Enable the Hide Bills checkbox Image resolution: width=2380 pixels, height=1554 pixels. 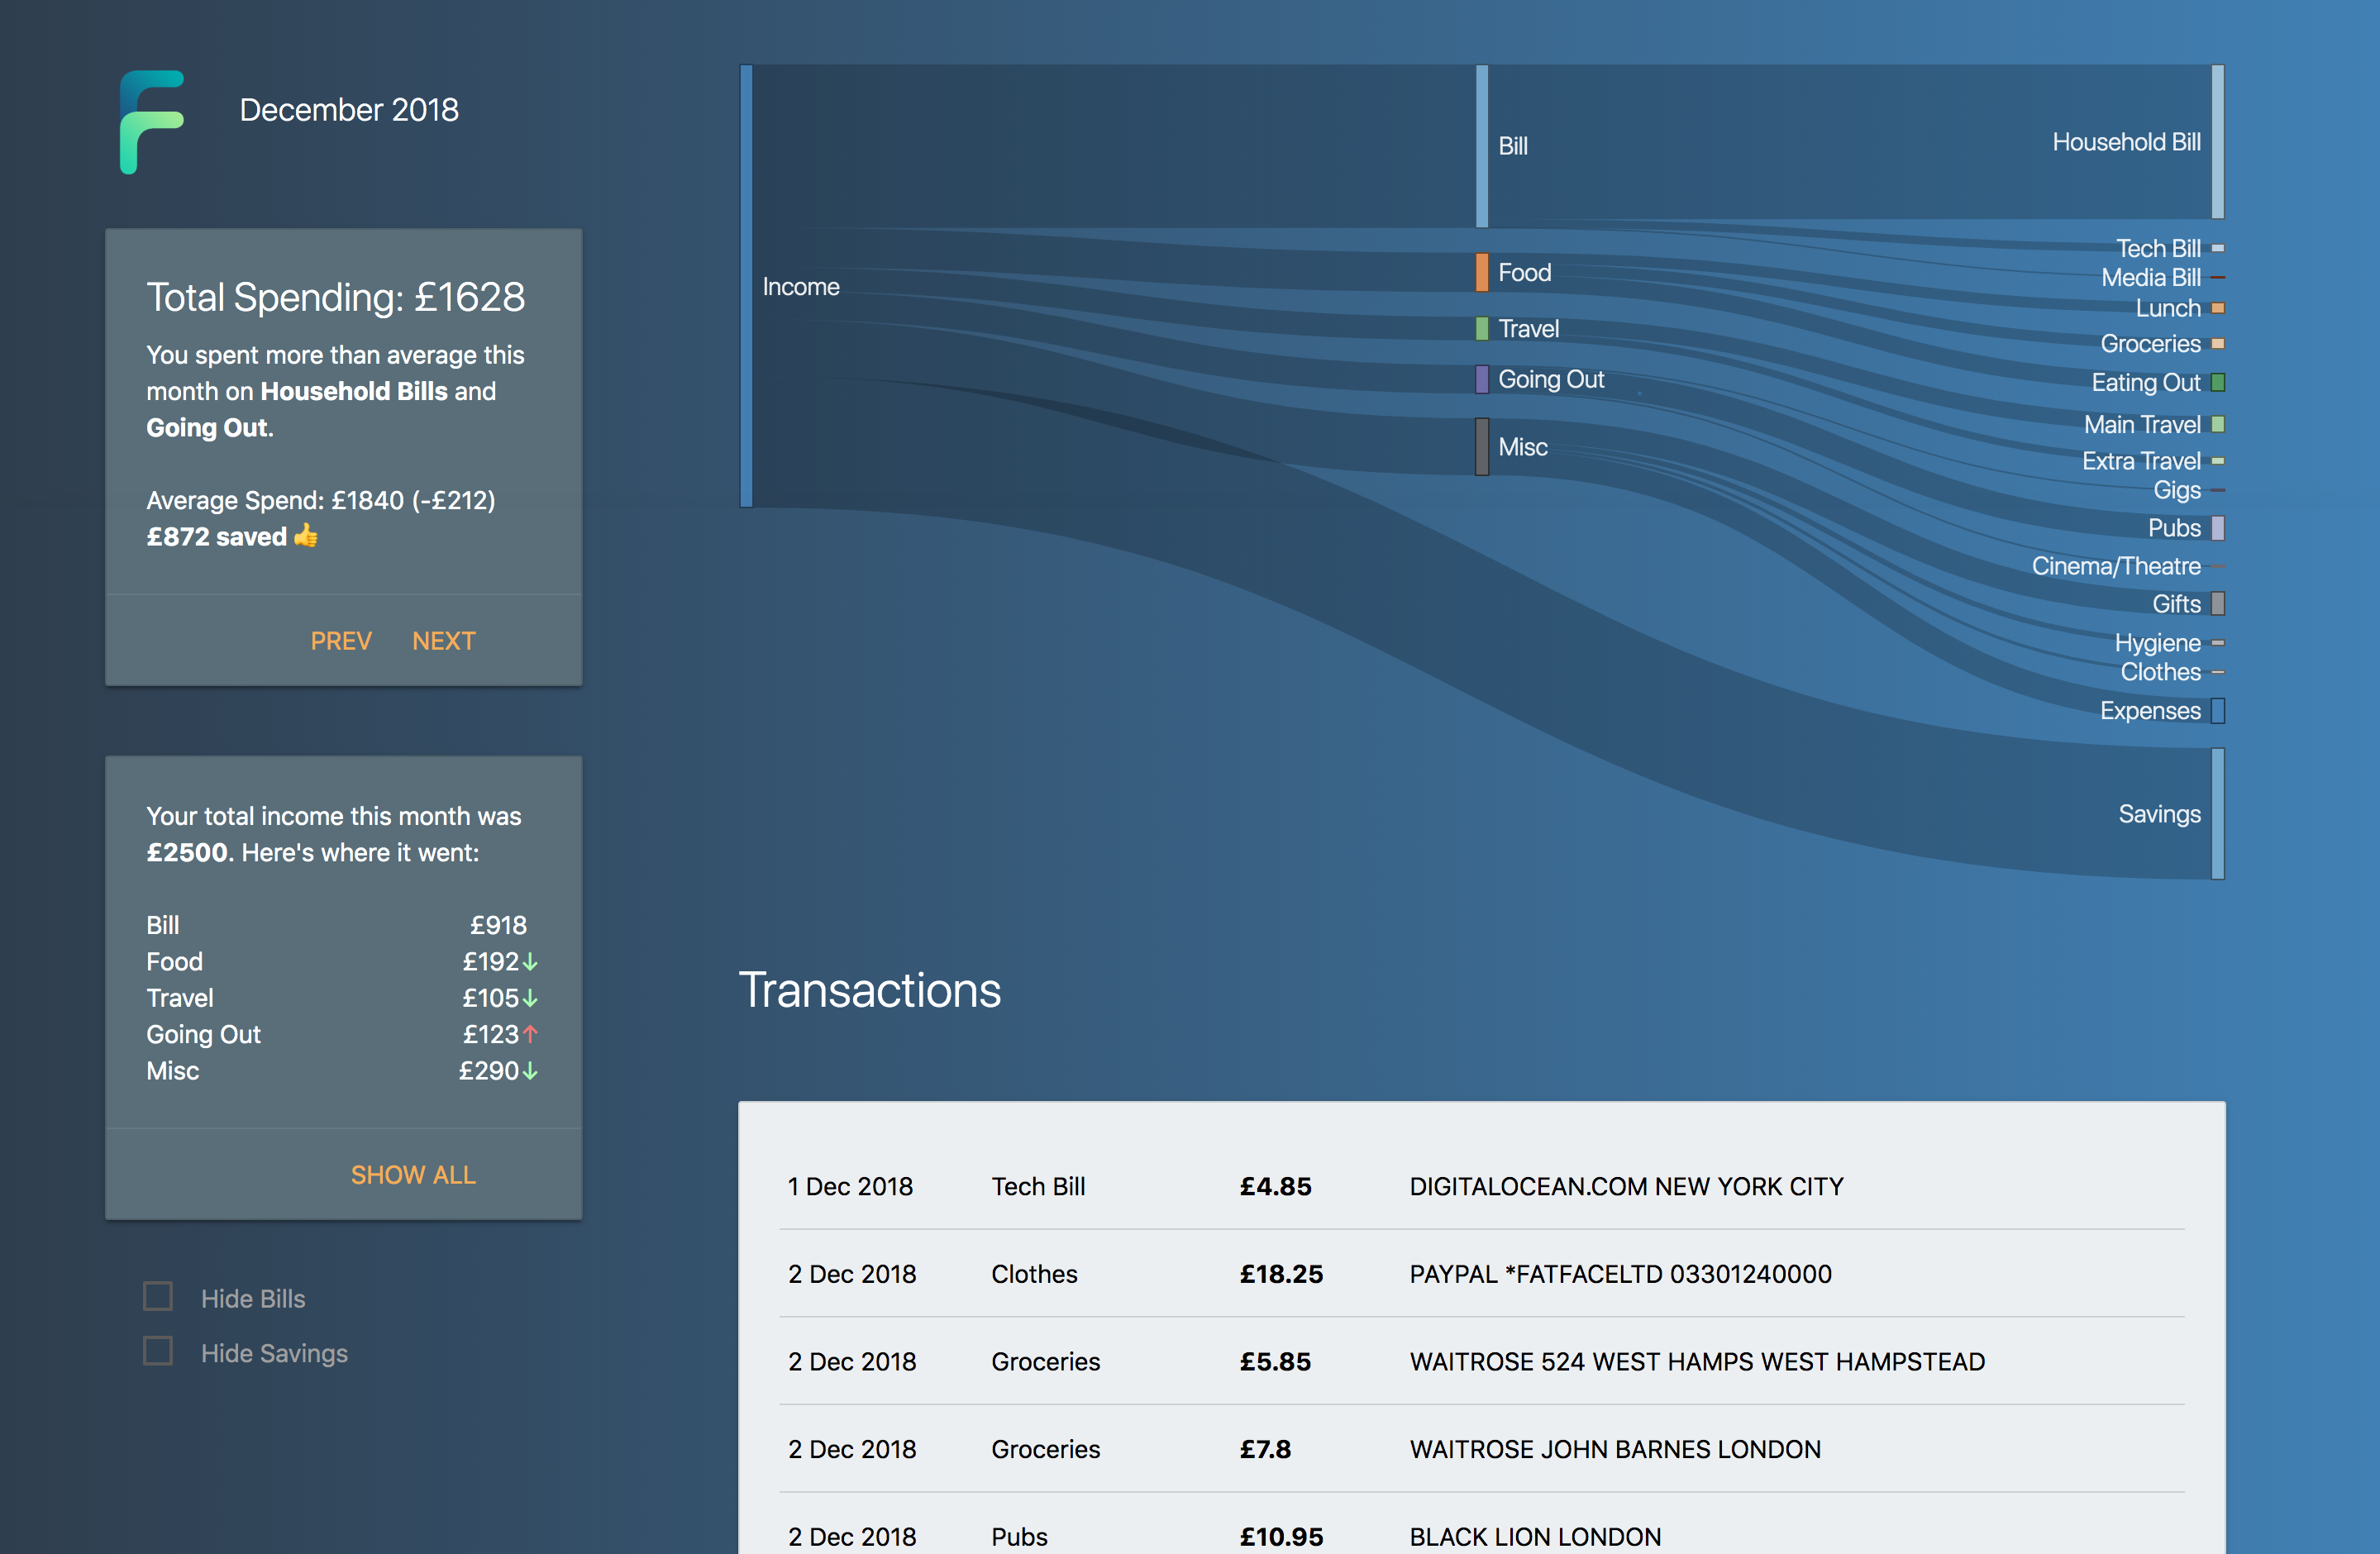point(158,1297)
